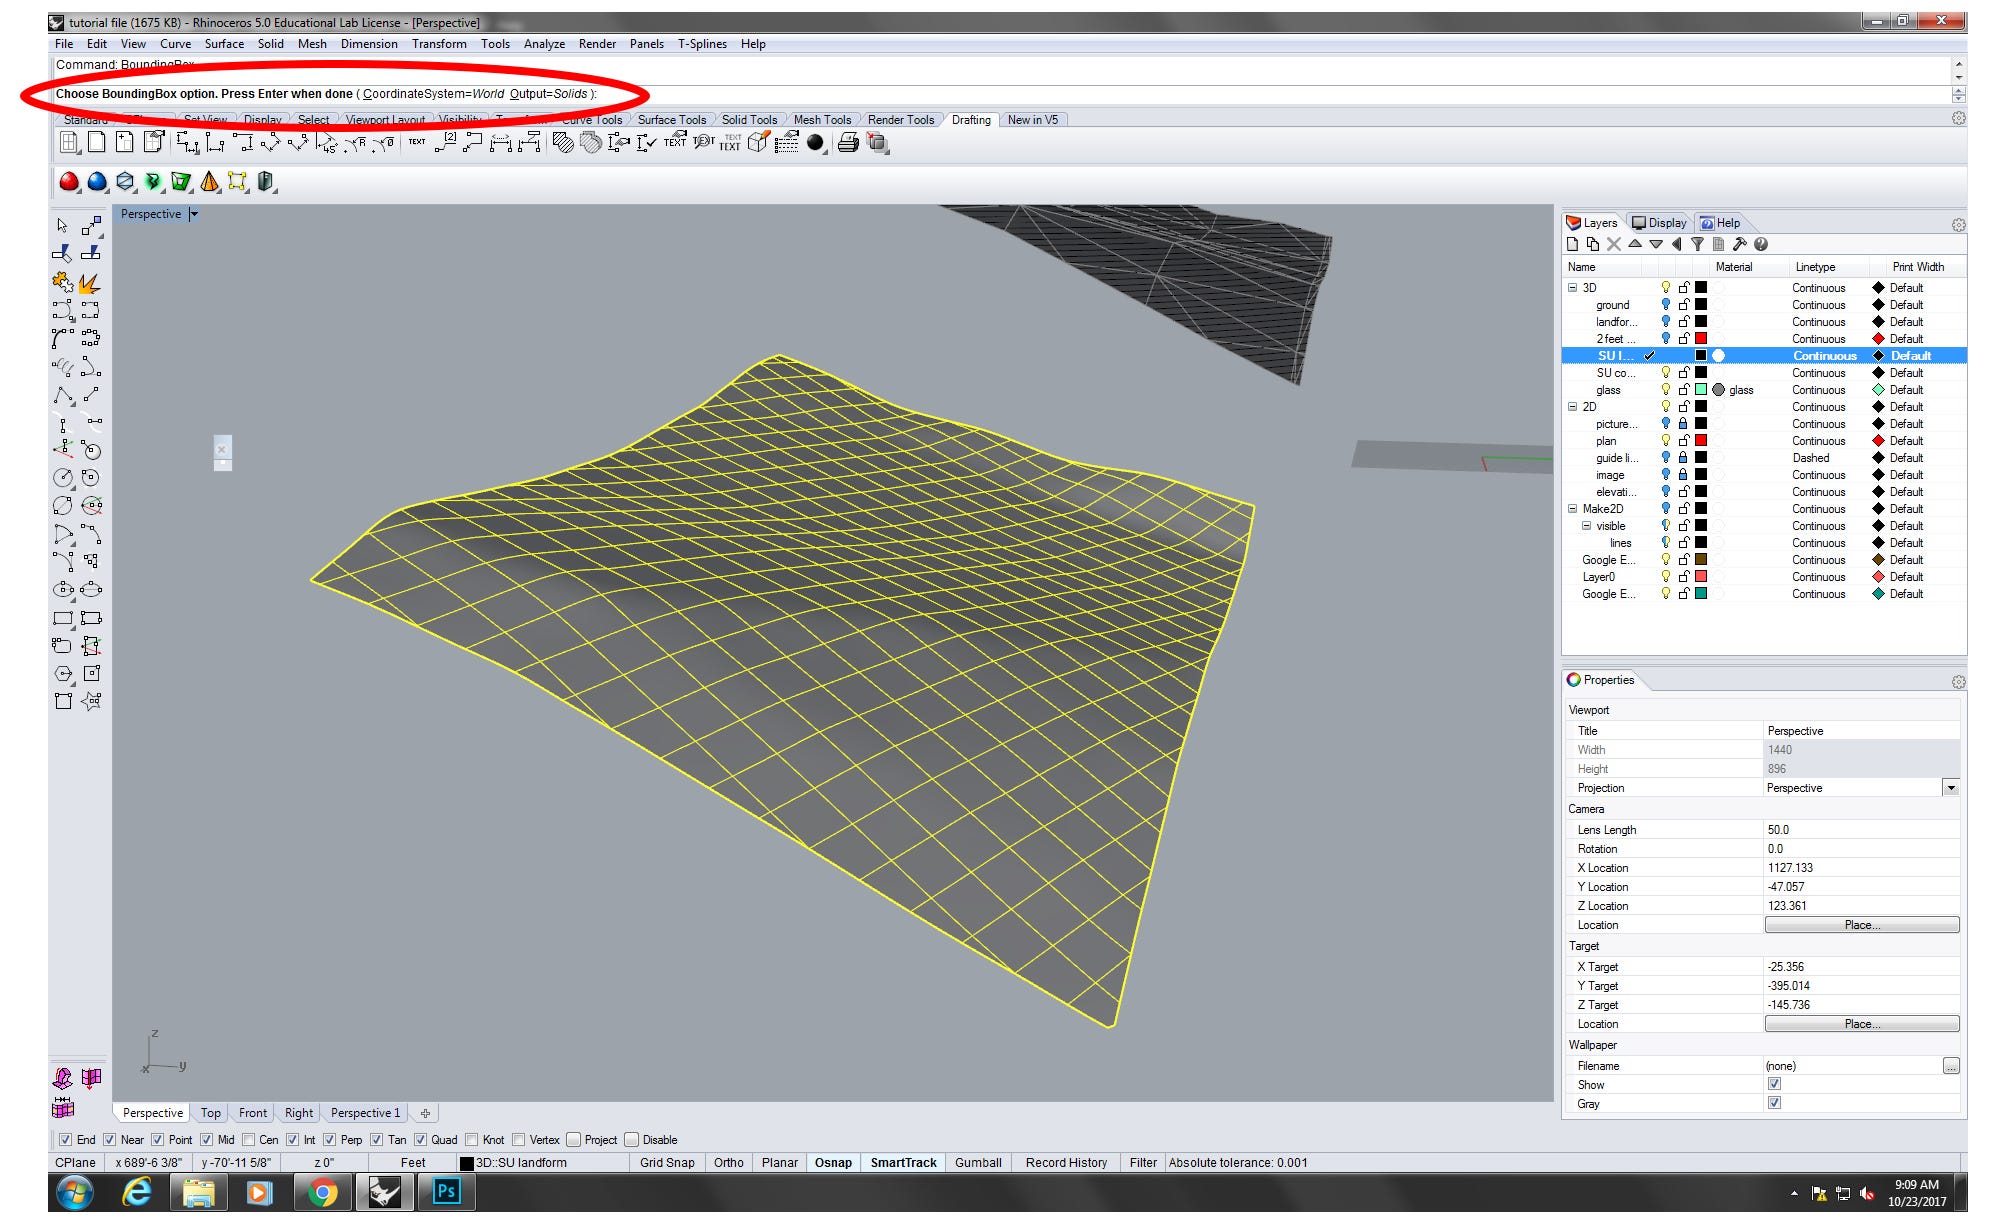Collapse the Make2D layer group
The image size is (2016, 1224).
pos(1572,509)
